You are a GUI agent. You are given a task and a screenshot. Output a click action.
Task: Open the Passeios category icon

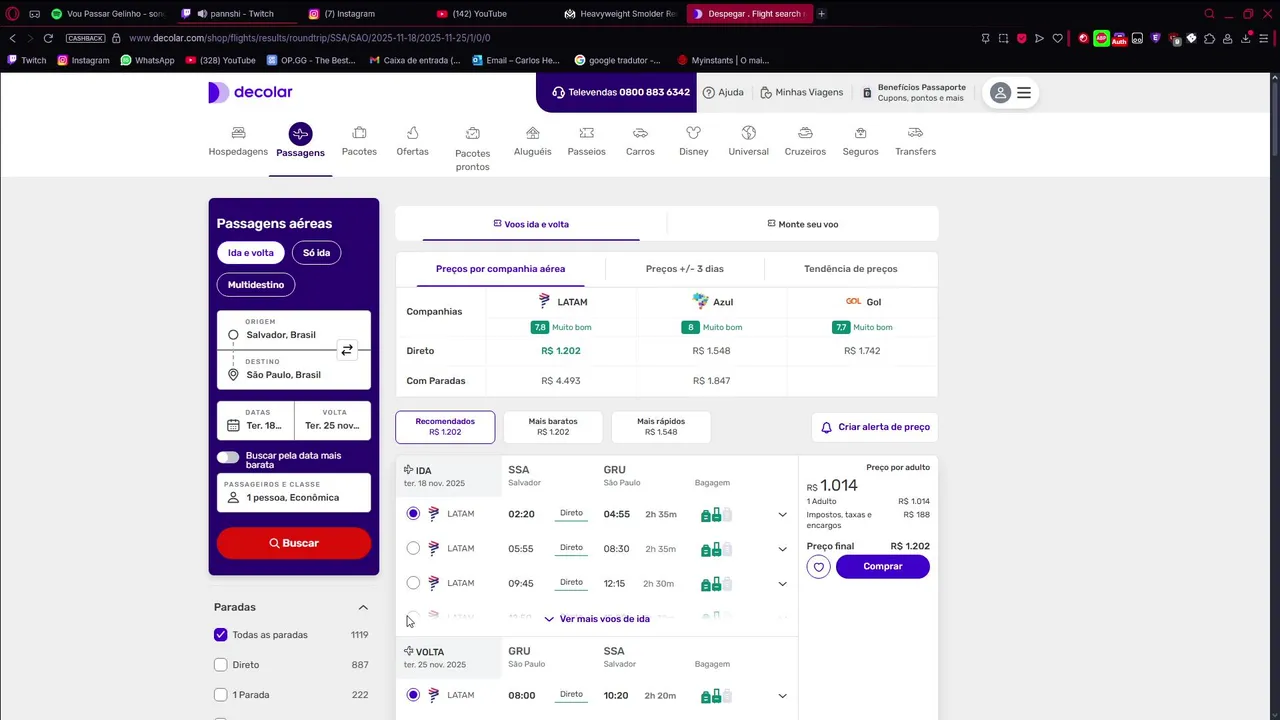[586, 133]
